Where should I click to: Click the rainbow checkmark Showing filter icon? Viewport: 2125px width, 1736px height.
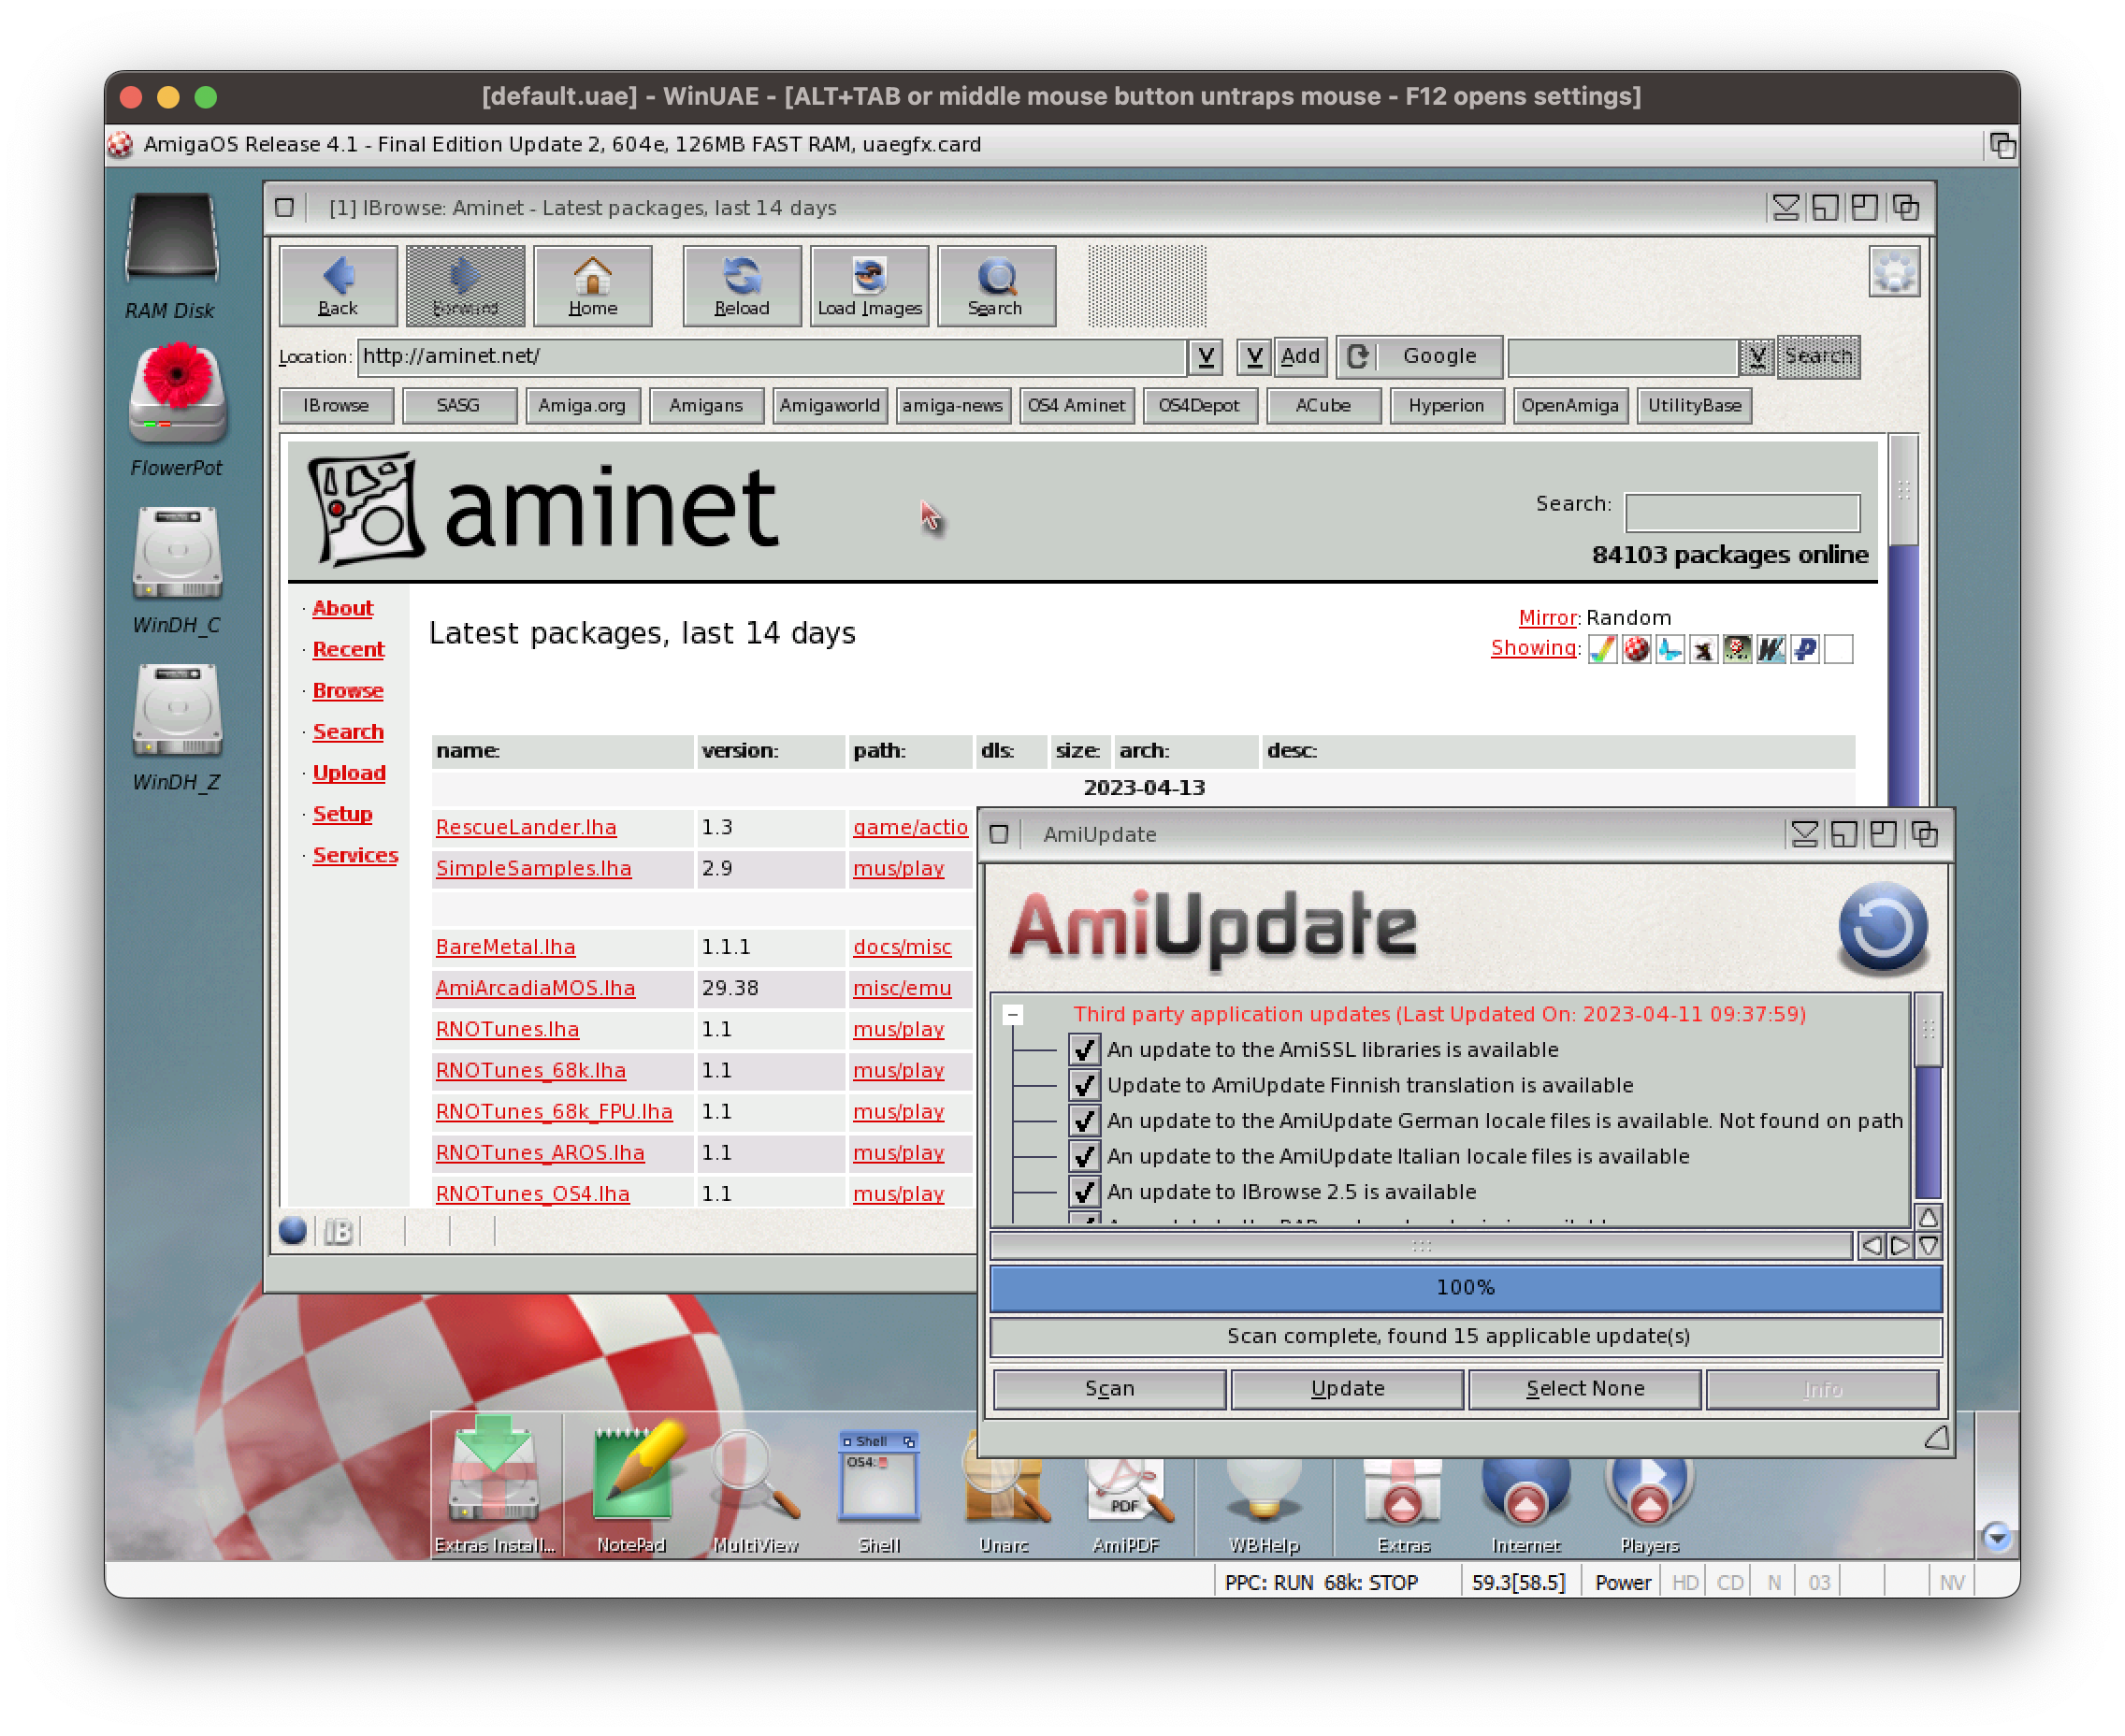point(1603,649)
